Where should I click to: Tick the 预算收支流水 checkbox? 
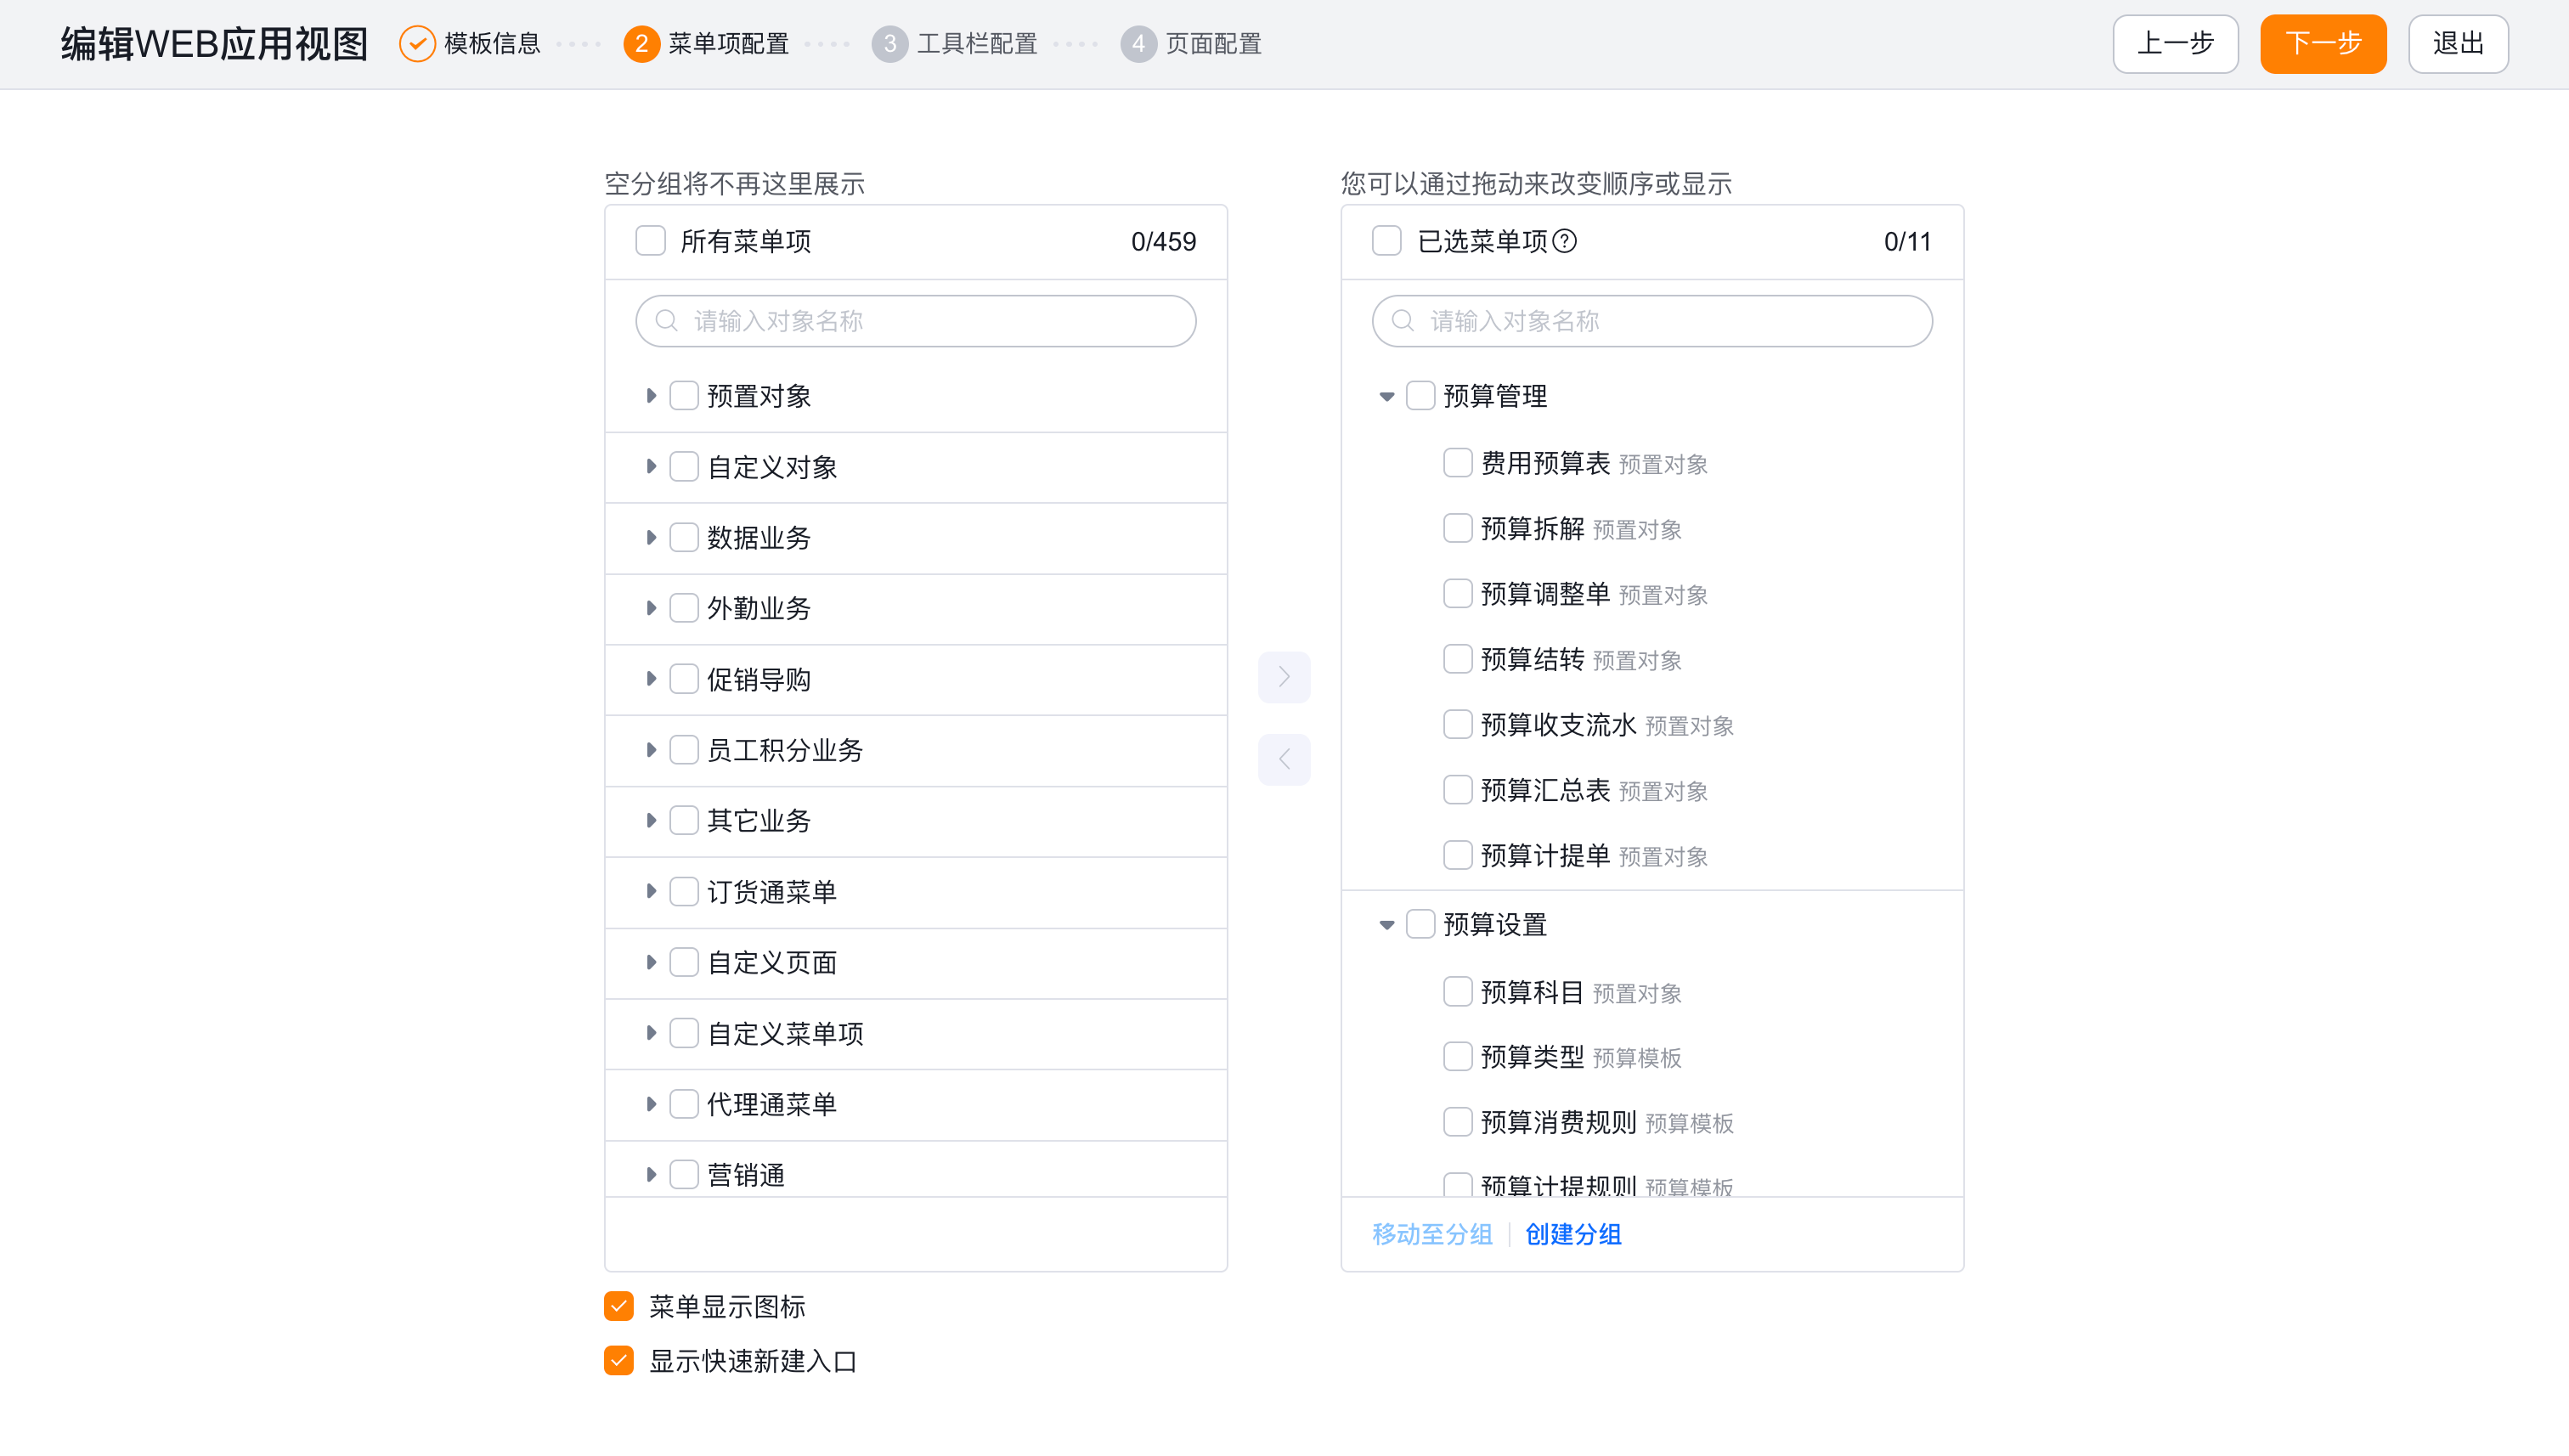pyautogui.click(x=1457, y=725)
